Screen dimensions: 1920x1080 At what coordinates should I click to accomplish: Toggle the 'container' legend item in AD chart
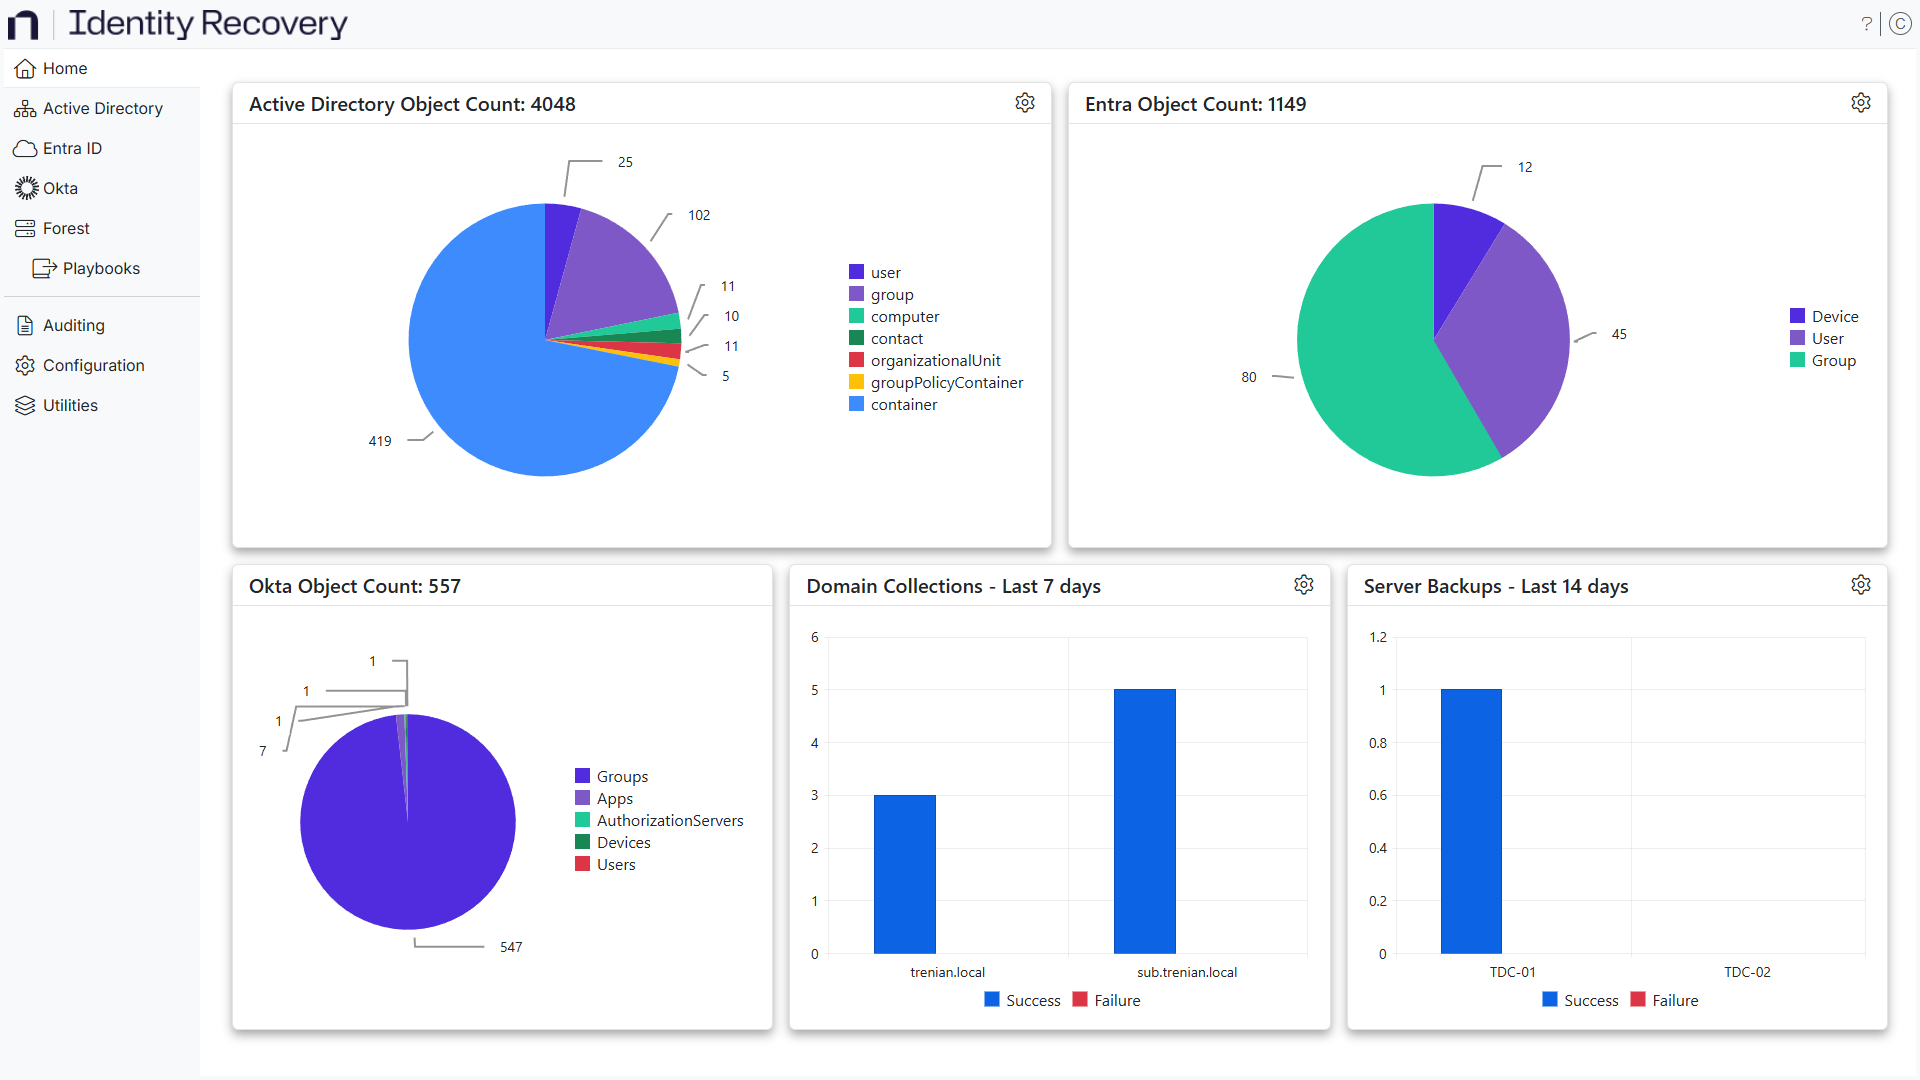[x=902, y=404]
